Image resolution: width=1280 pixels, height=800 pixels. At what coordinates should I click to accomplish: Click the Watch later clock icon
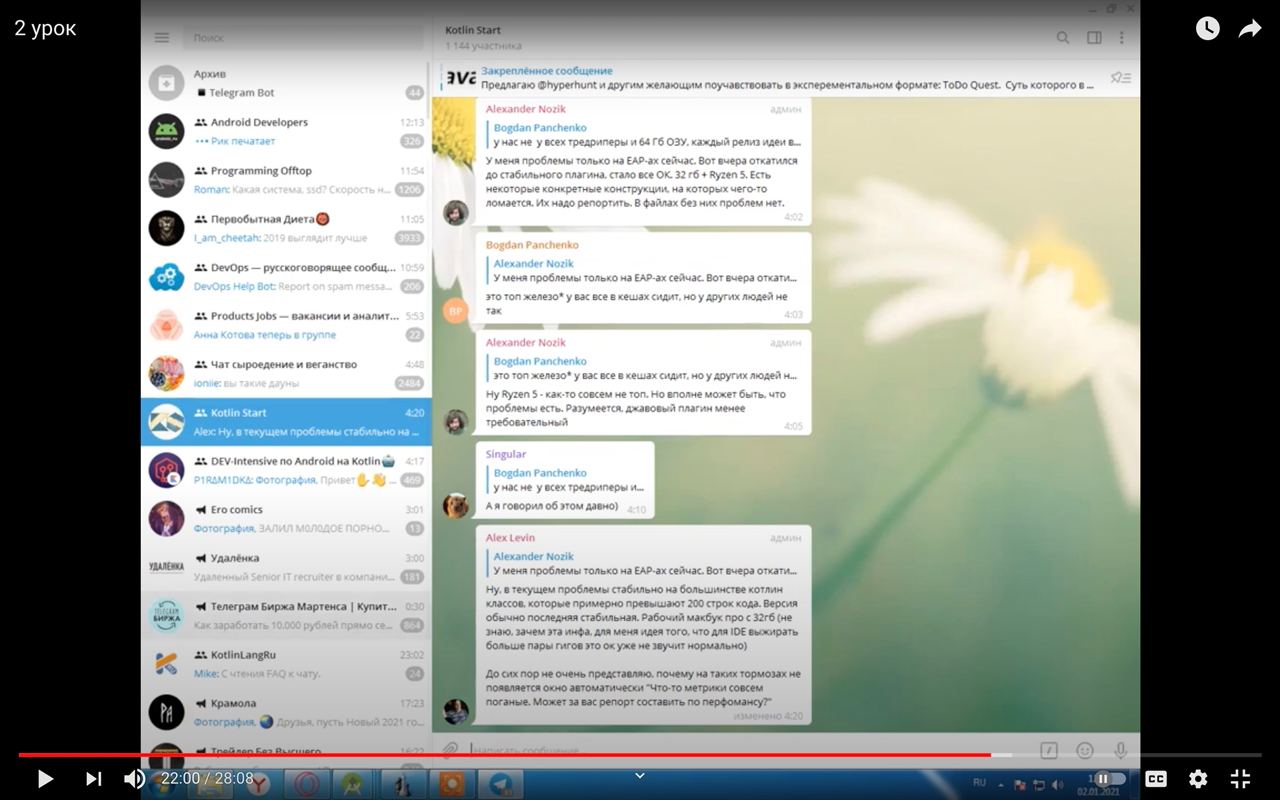(x=1208, y=29)
